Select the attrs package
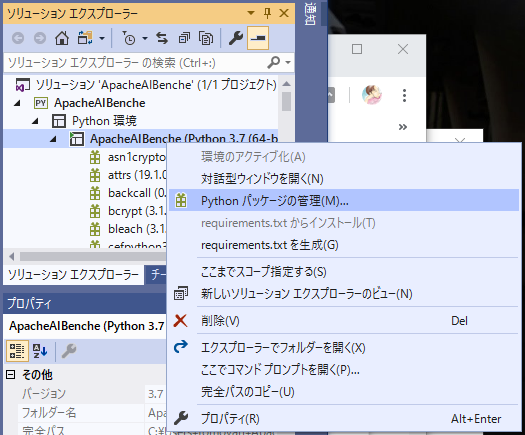 (137, 175)
